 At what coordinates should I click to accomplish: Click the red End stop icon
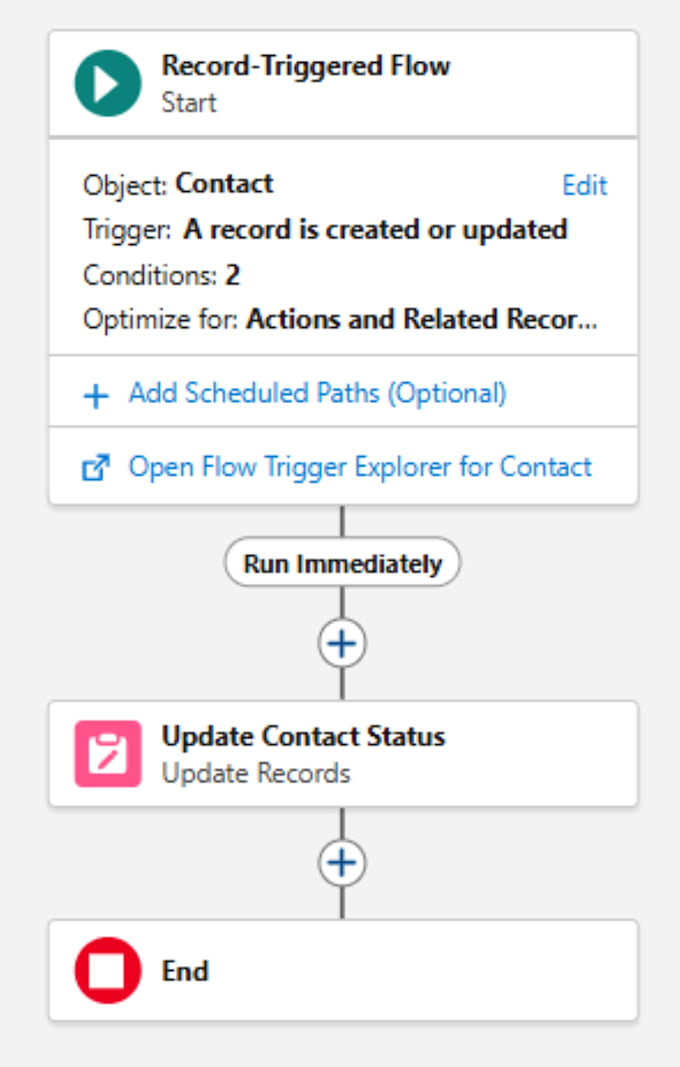click(x=108, y=970)
